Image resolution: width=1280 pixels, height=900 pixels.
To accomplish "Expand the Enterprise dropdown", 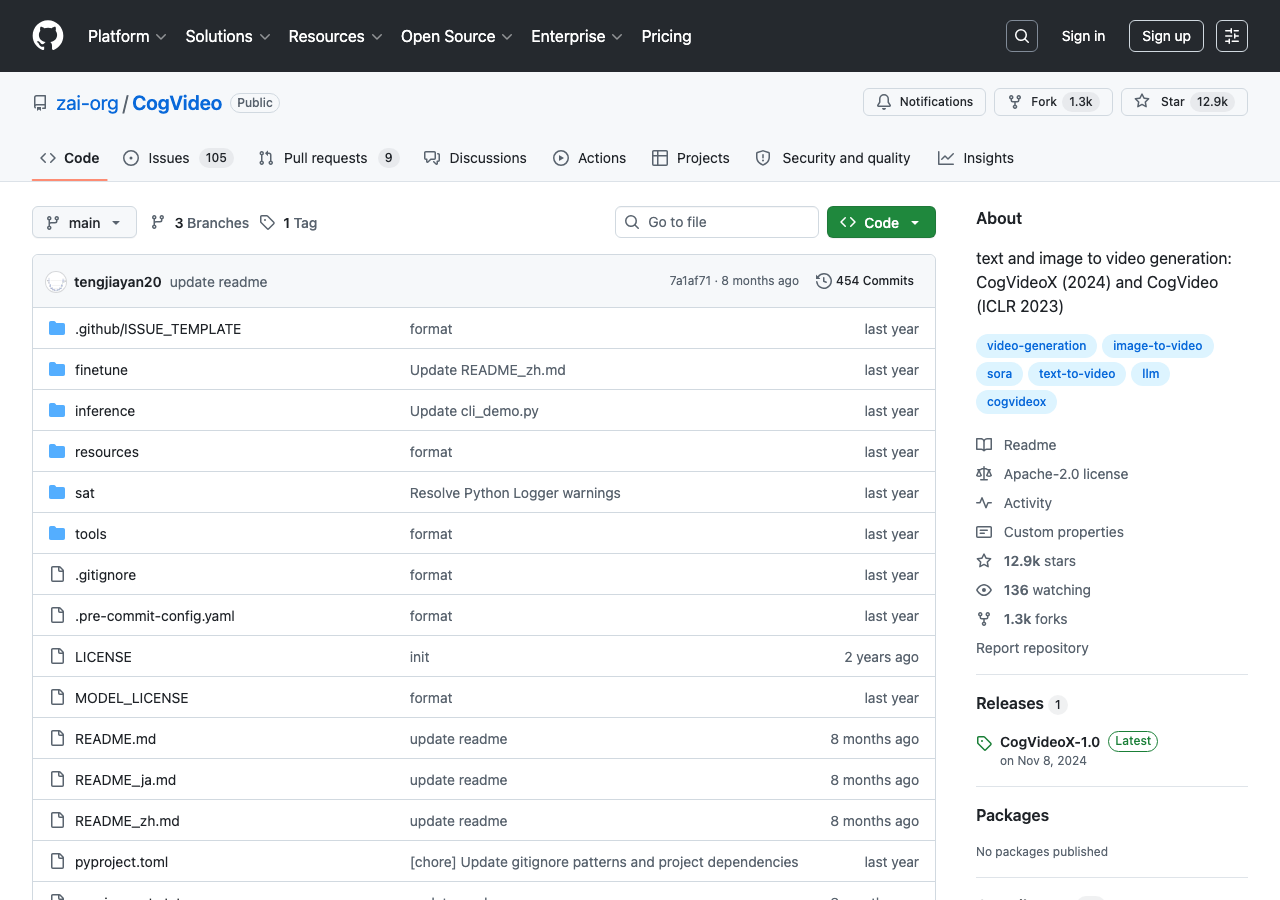I will click(577, 36).
